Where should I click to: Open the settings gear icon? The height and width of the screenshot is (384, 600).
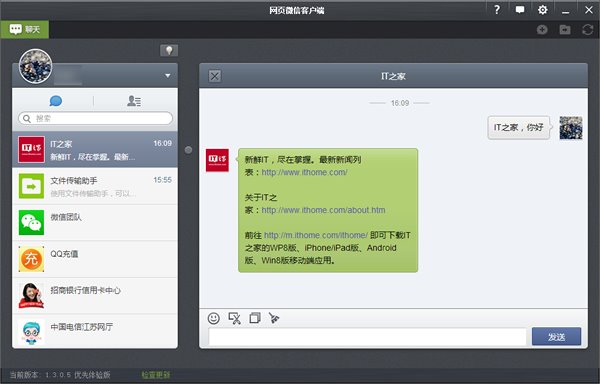tap(543, 10)
